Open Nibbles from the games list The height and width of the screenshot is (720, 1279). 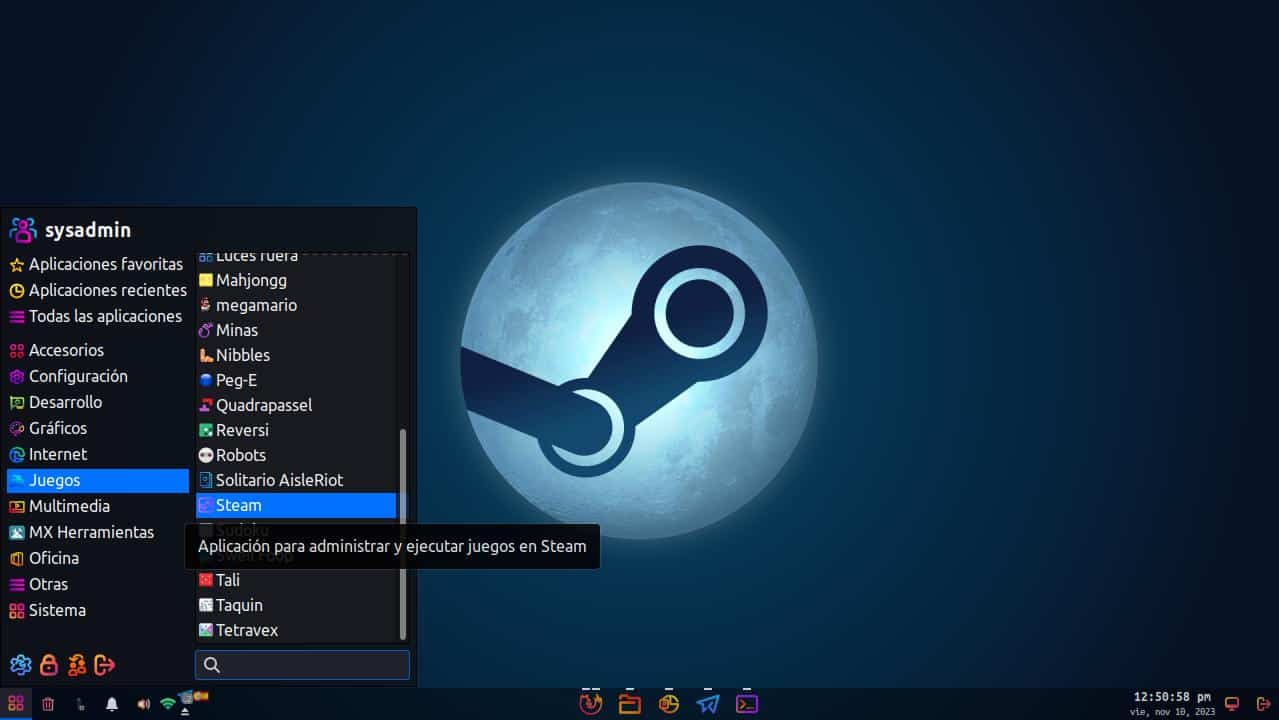296,355
